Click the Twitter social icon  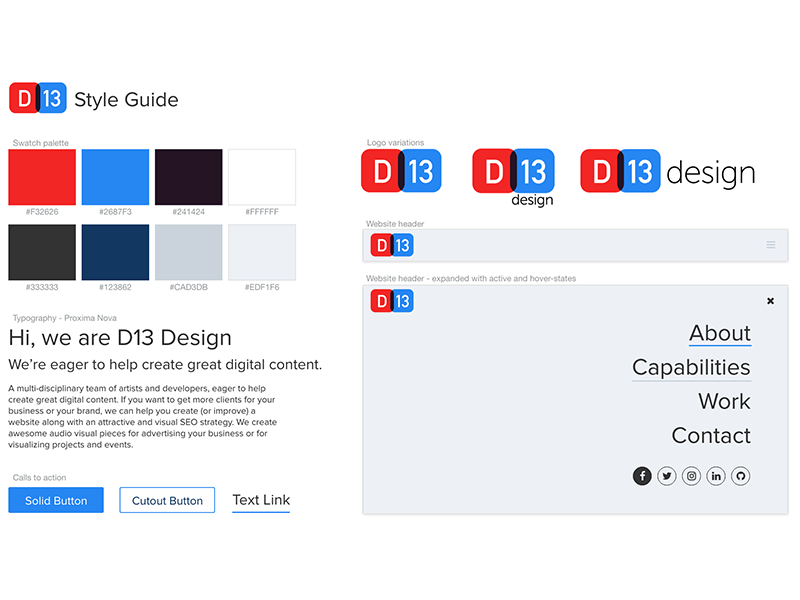tap(667, 476)
